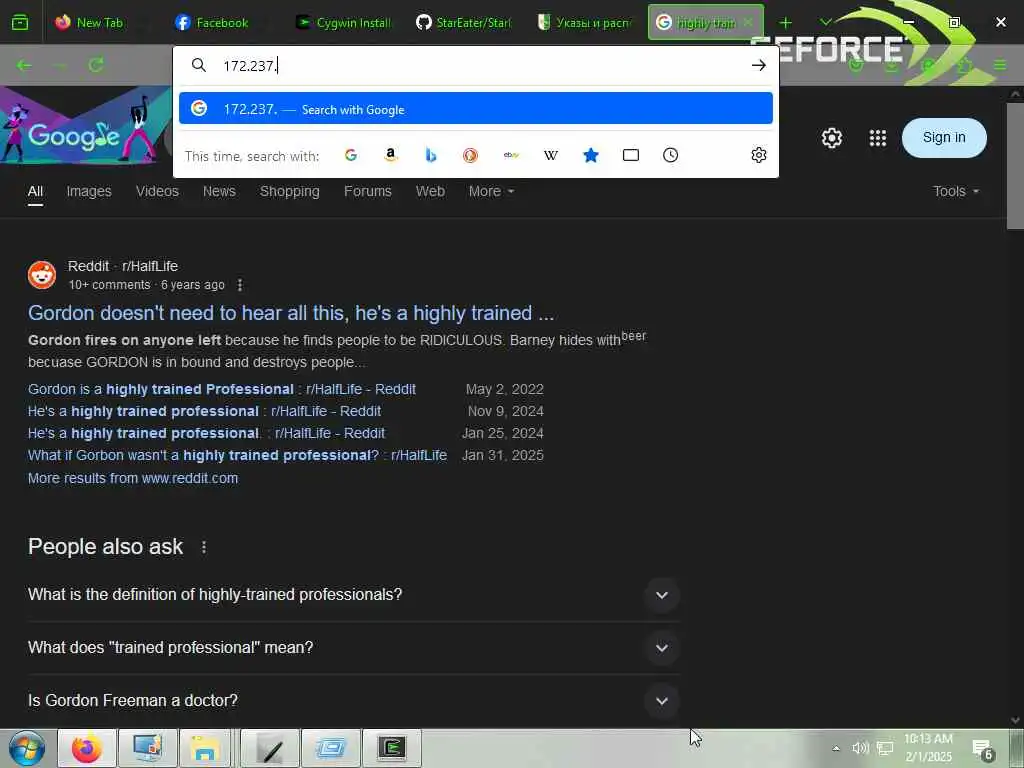Viewport: 1024px width, 768px height.
Task: Switch to the StarEater GitHub tab
Action: (x=464, y=23)
